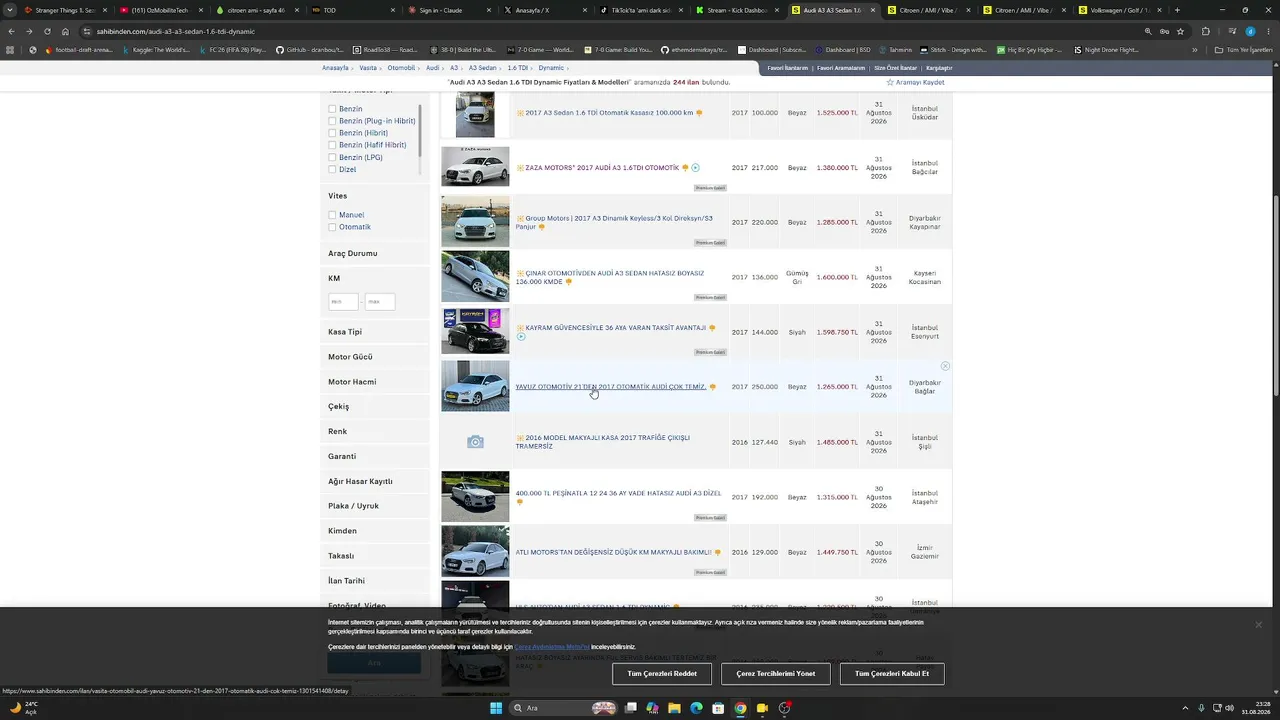Open the ZAZA MOTORS 2017 Audi A3 listing
Screen dimensions: 1280x720
pos(602,168)
